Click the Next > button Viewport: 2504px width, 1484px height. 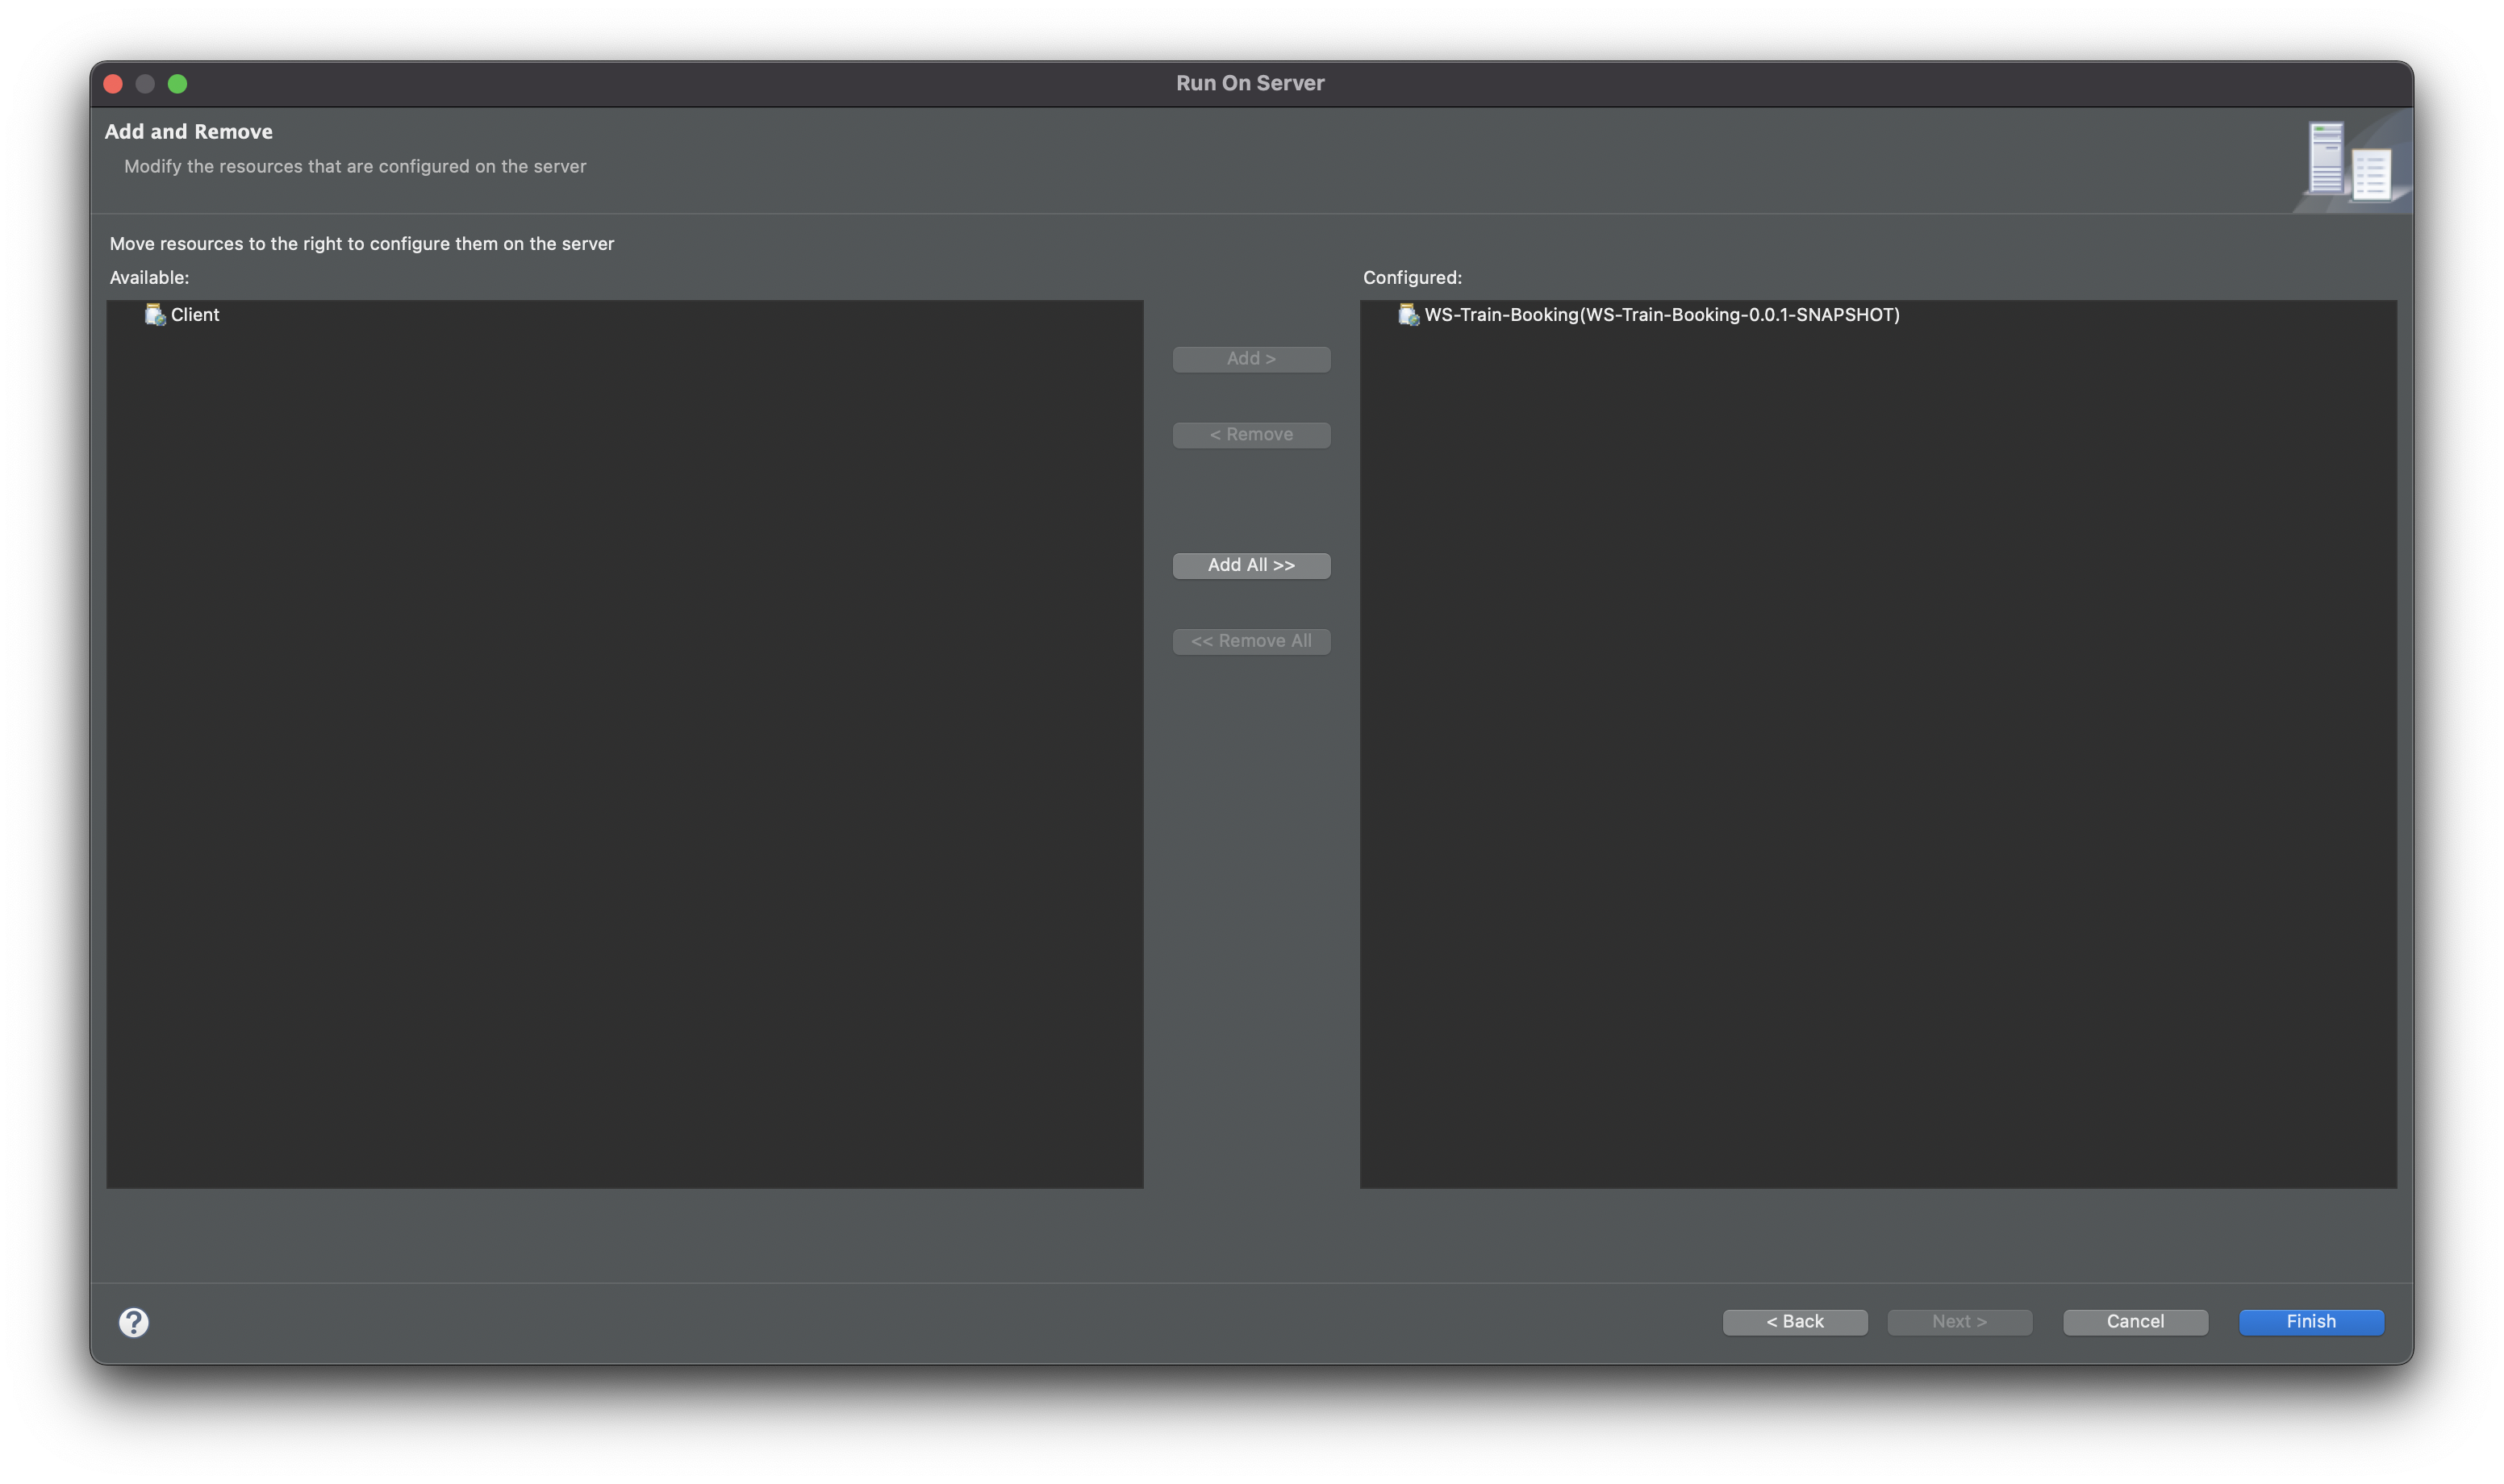pos(1959,1322)
